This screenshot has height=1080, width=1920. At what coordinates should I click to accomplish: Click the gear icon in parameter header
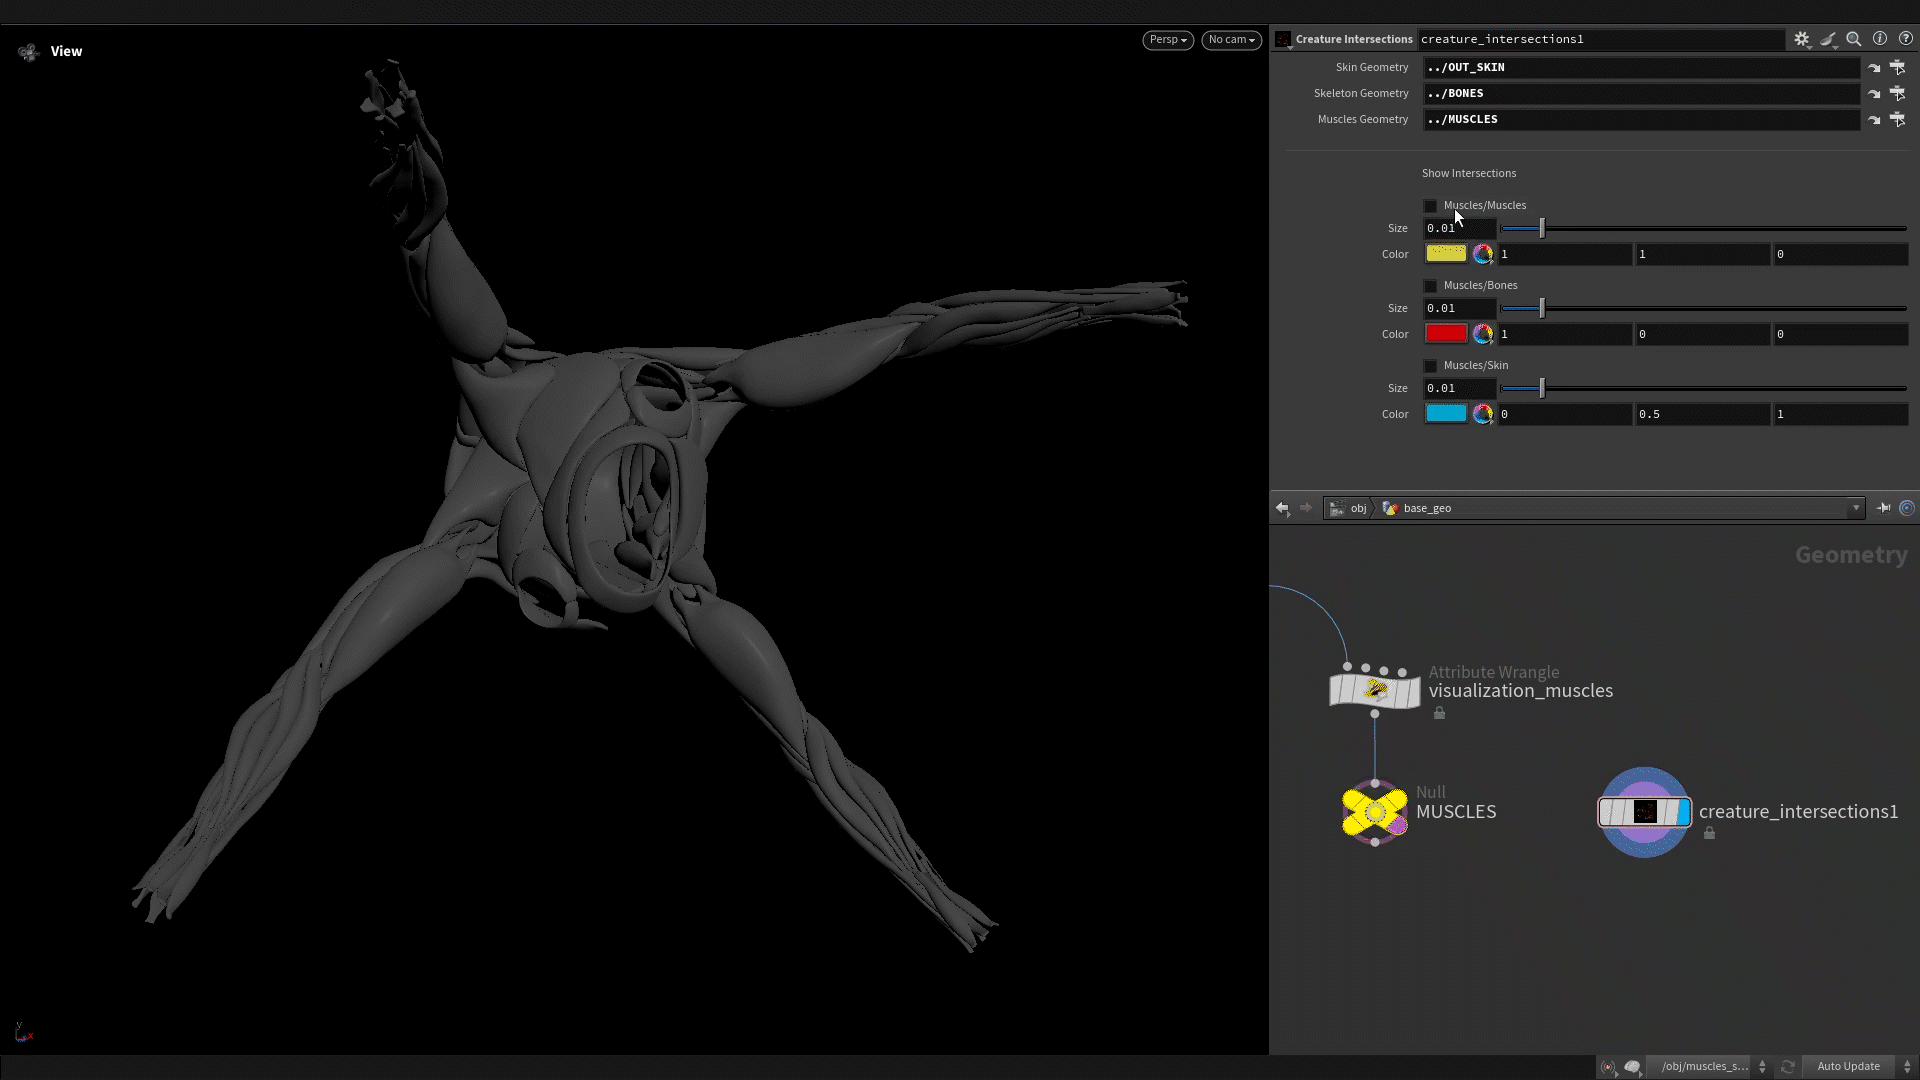[1801, 39]
